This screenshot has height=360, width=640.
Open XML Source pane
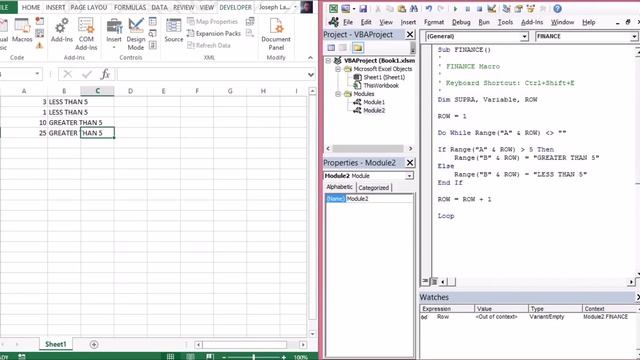point(173,31)
